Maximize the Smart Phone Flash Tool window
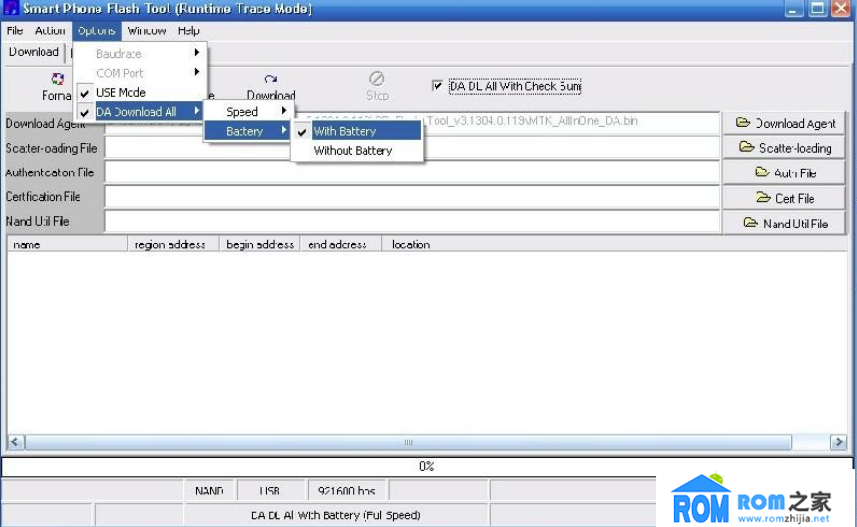The width and height of the screenshot is (857, 527). point(818,9)
